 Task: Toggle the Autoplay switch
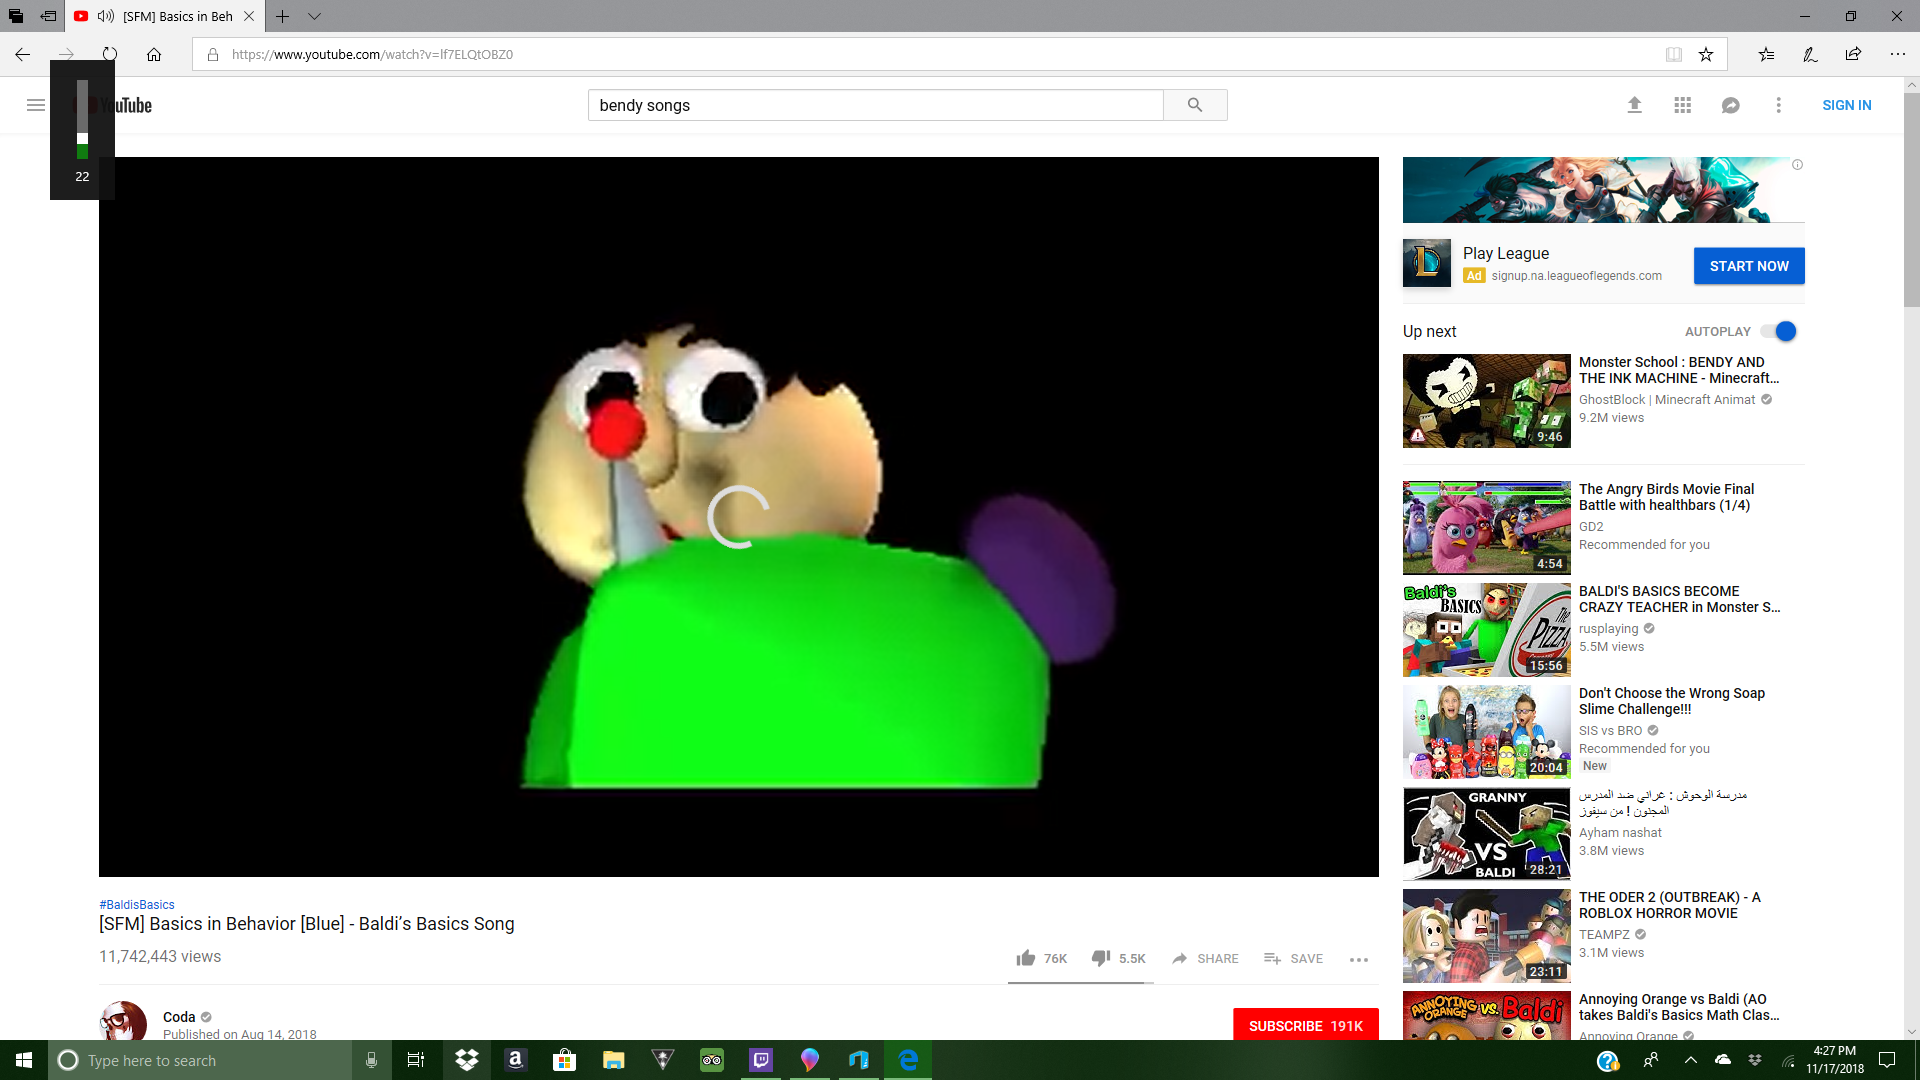1779,331
